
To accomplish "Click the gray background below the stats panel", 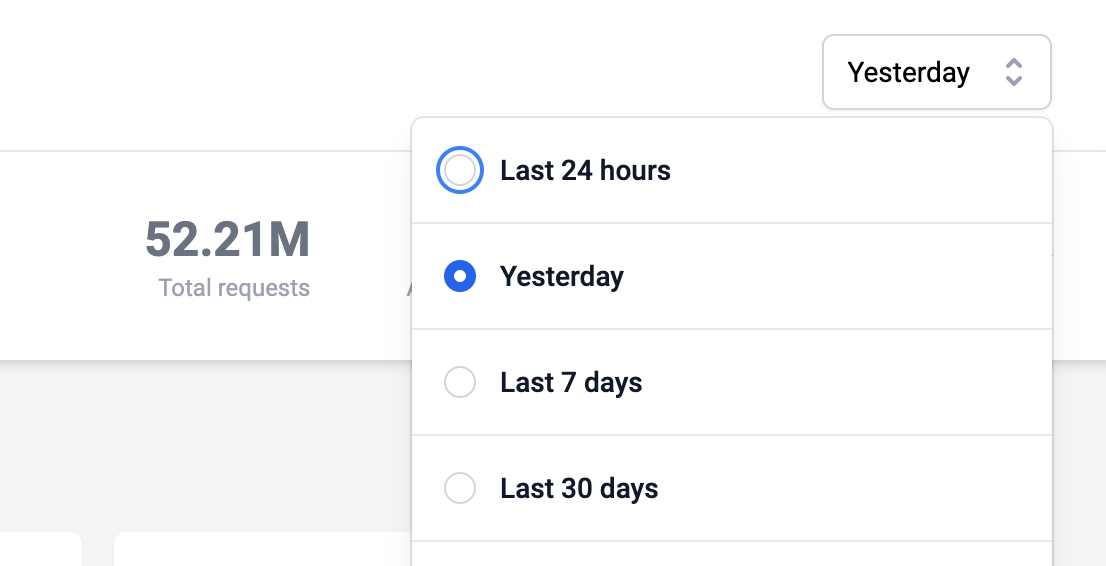I will click(x=205, y=445).
